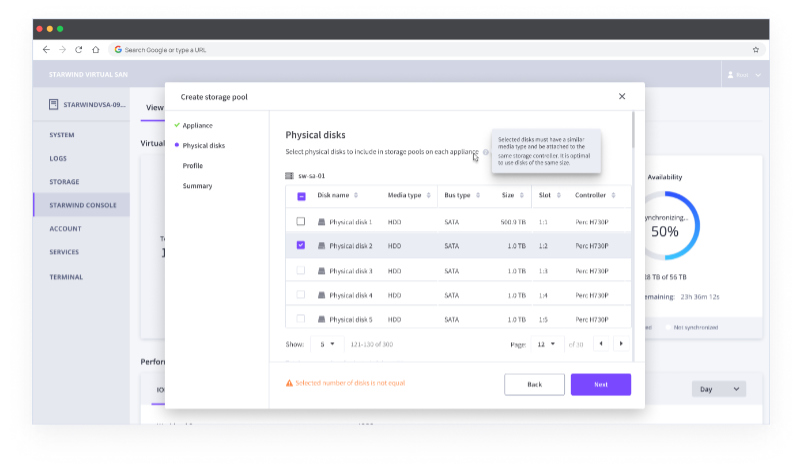Open STARWIND CONSOLE in the sidebar
800x471 pixels.
[83, 205]
